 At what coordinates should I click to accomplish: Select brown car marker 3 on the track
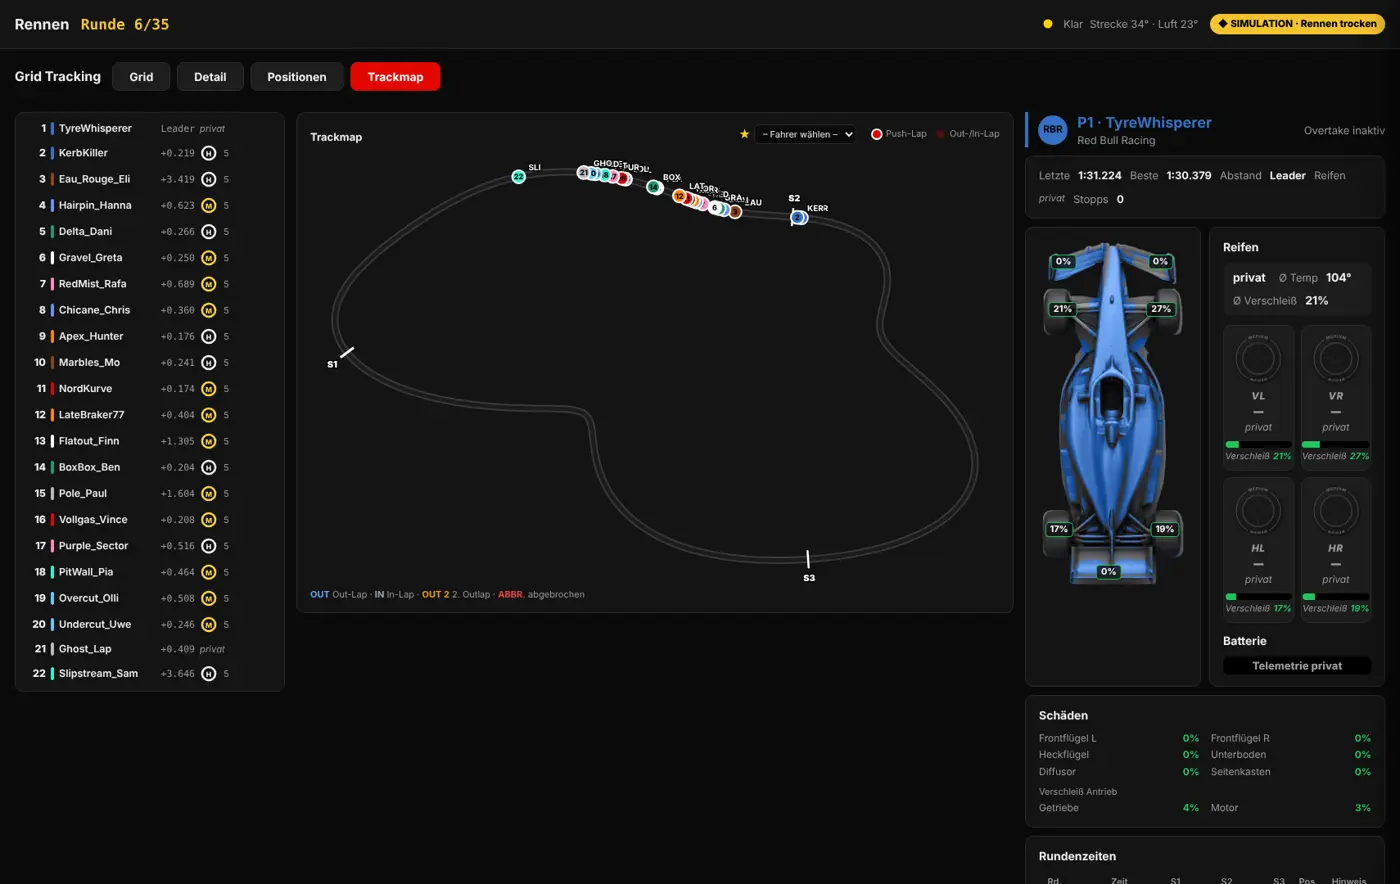coord(735,211)
